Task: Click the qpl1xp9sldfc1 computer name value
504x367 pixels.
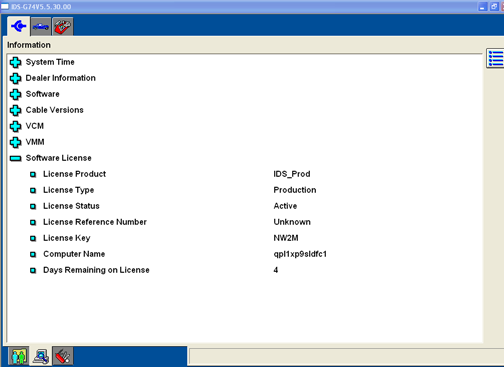Action: [x=300, y=254]
